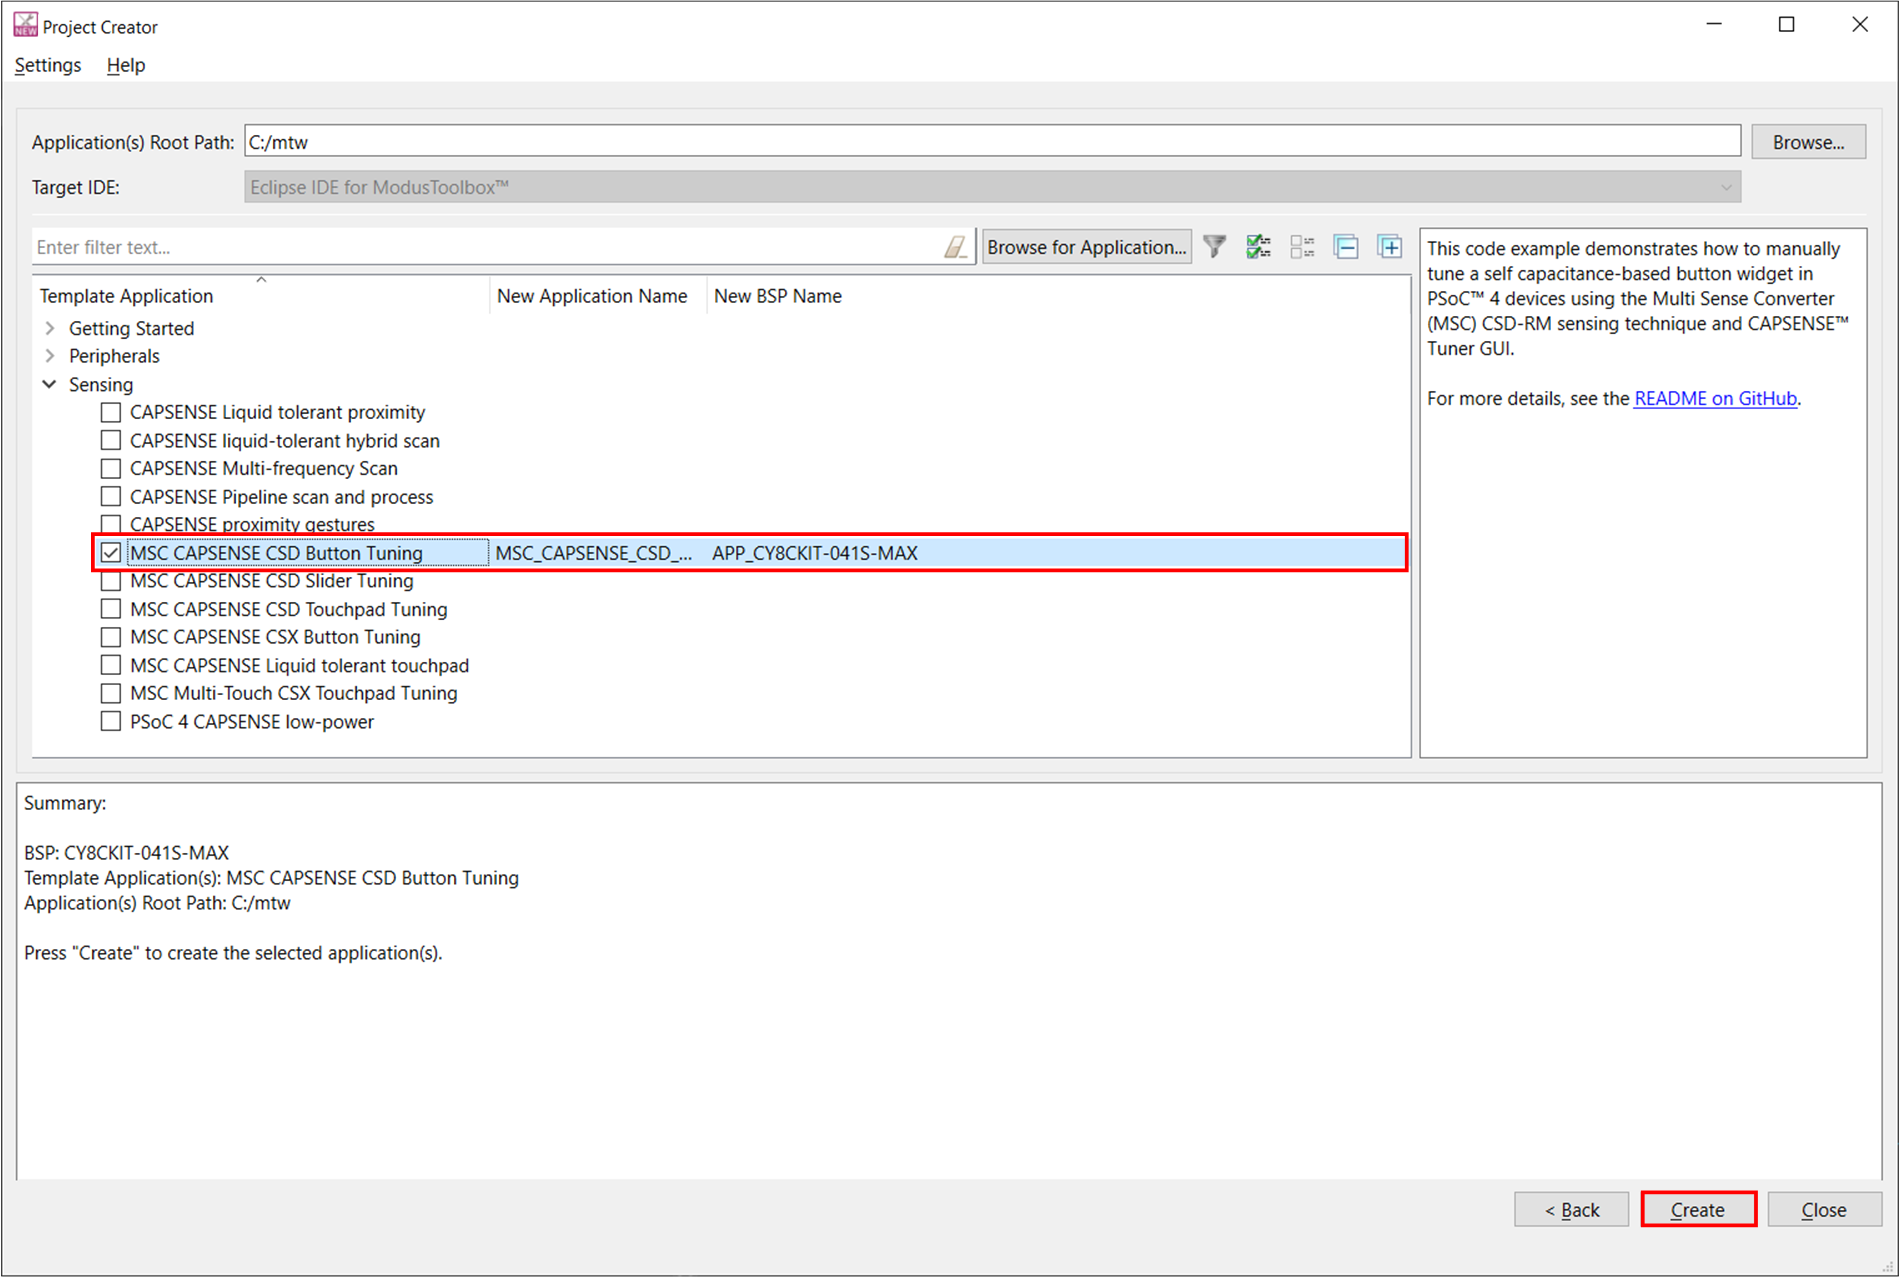Image resolution: width=1900 pixels, height=1277 pixels.
Task: Check MSC CAPSENSE Liquid tolerant touchpad
Action: [x=111, y=665]
